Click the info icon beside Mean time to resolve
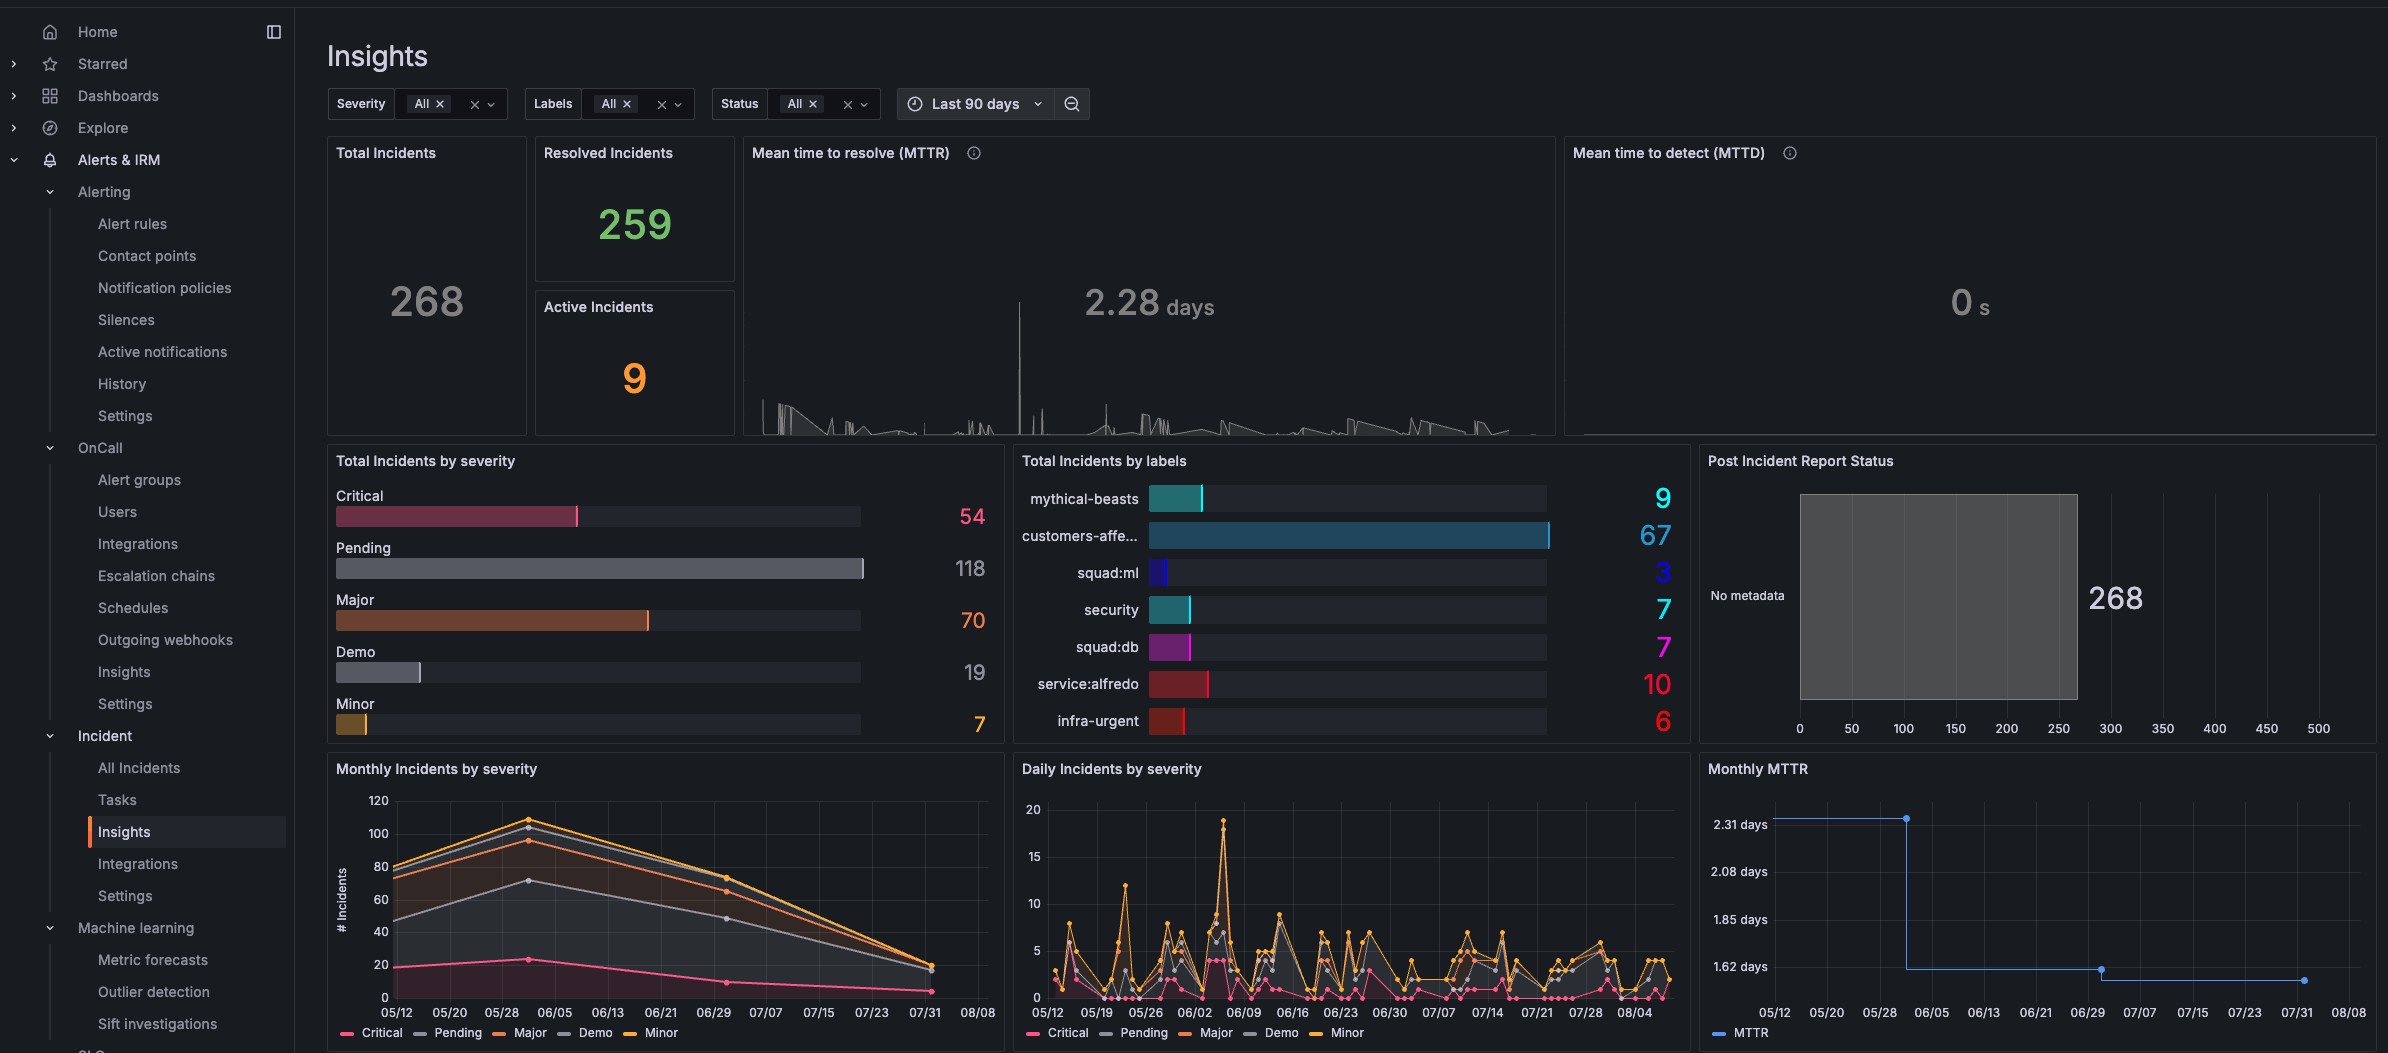 [x=975, y=153]
